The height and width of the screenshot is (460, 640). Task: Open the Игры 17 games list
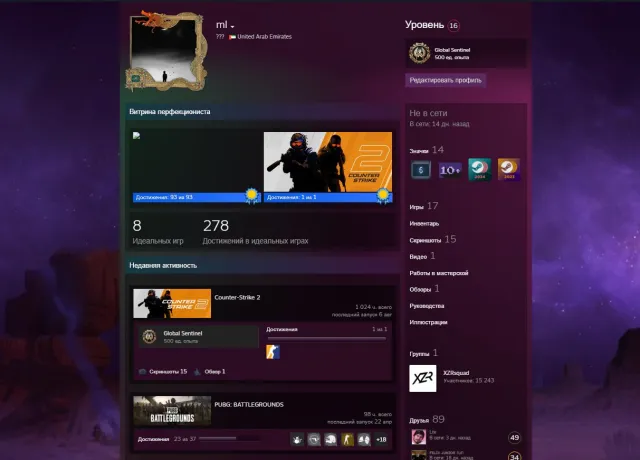(x=424, y=207)
